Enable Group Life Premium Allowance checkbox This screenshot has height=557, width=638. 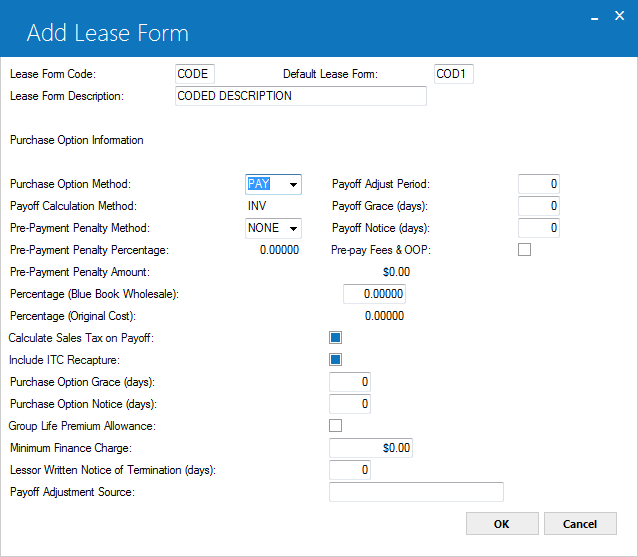tap(335, 426)
